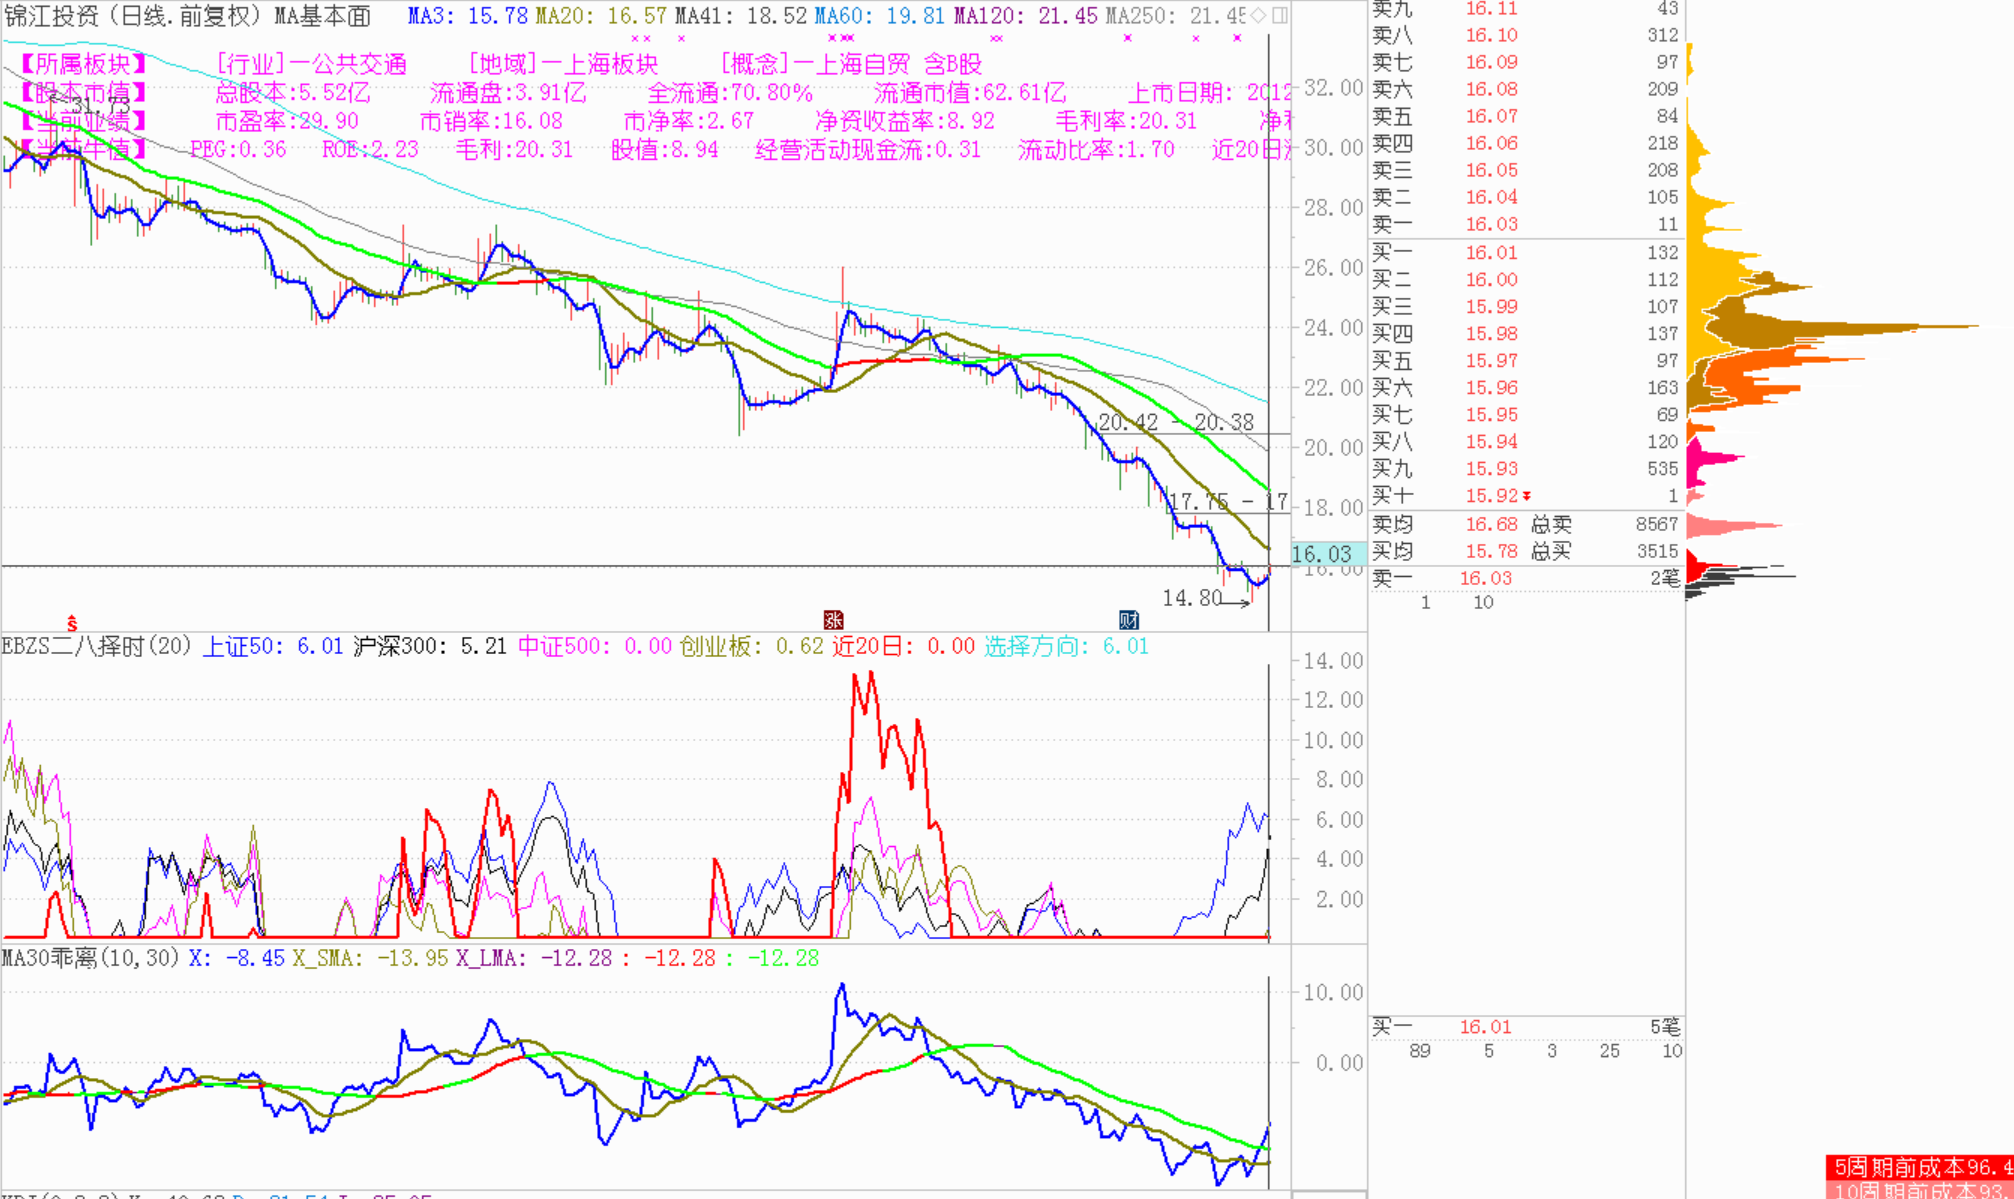Click the red down-arrow beside 15.92
2014x1199 pixels.
pos(1527,497)
